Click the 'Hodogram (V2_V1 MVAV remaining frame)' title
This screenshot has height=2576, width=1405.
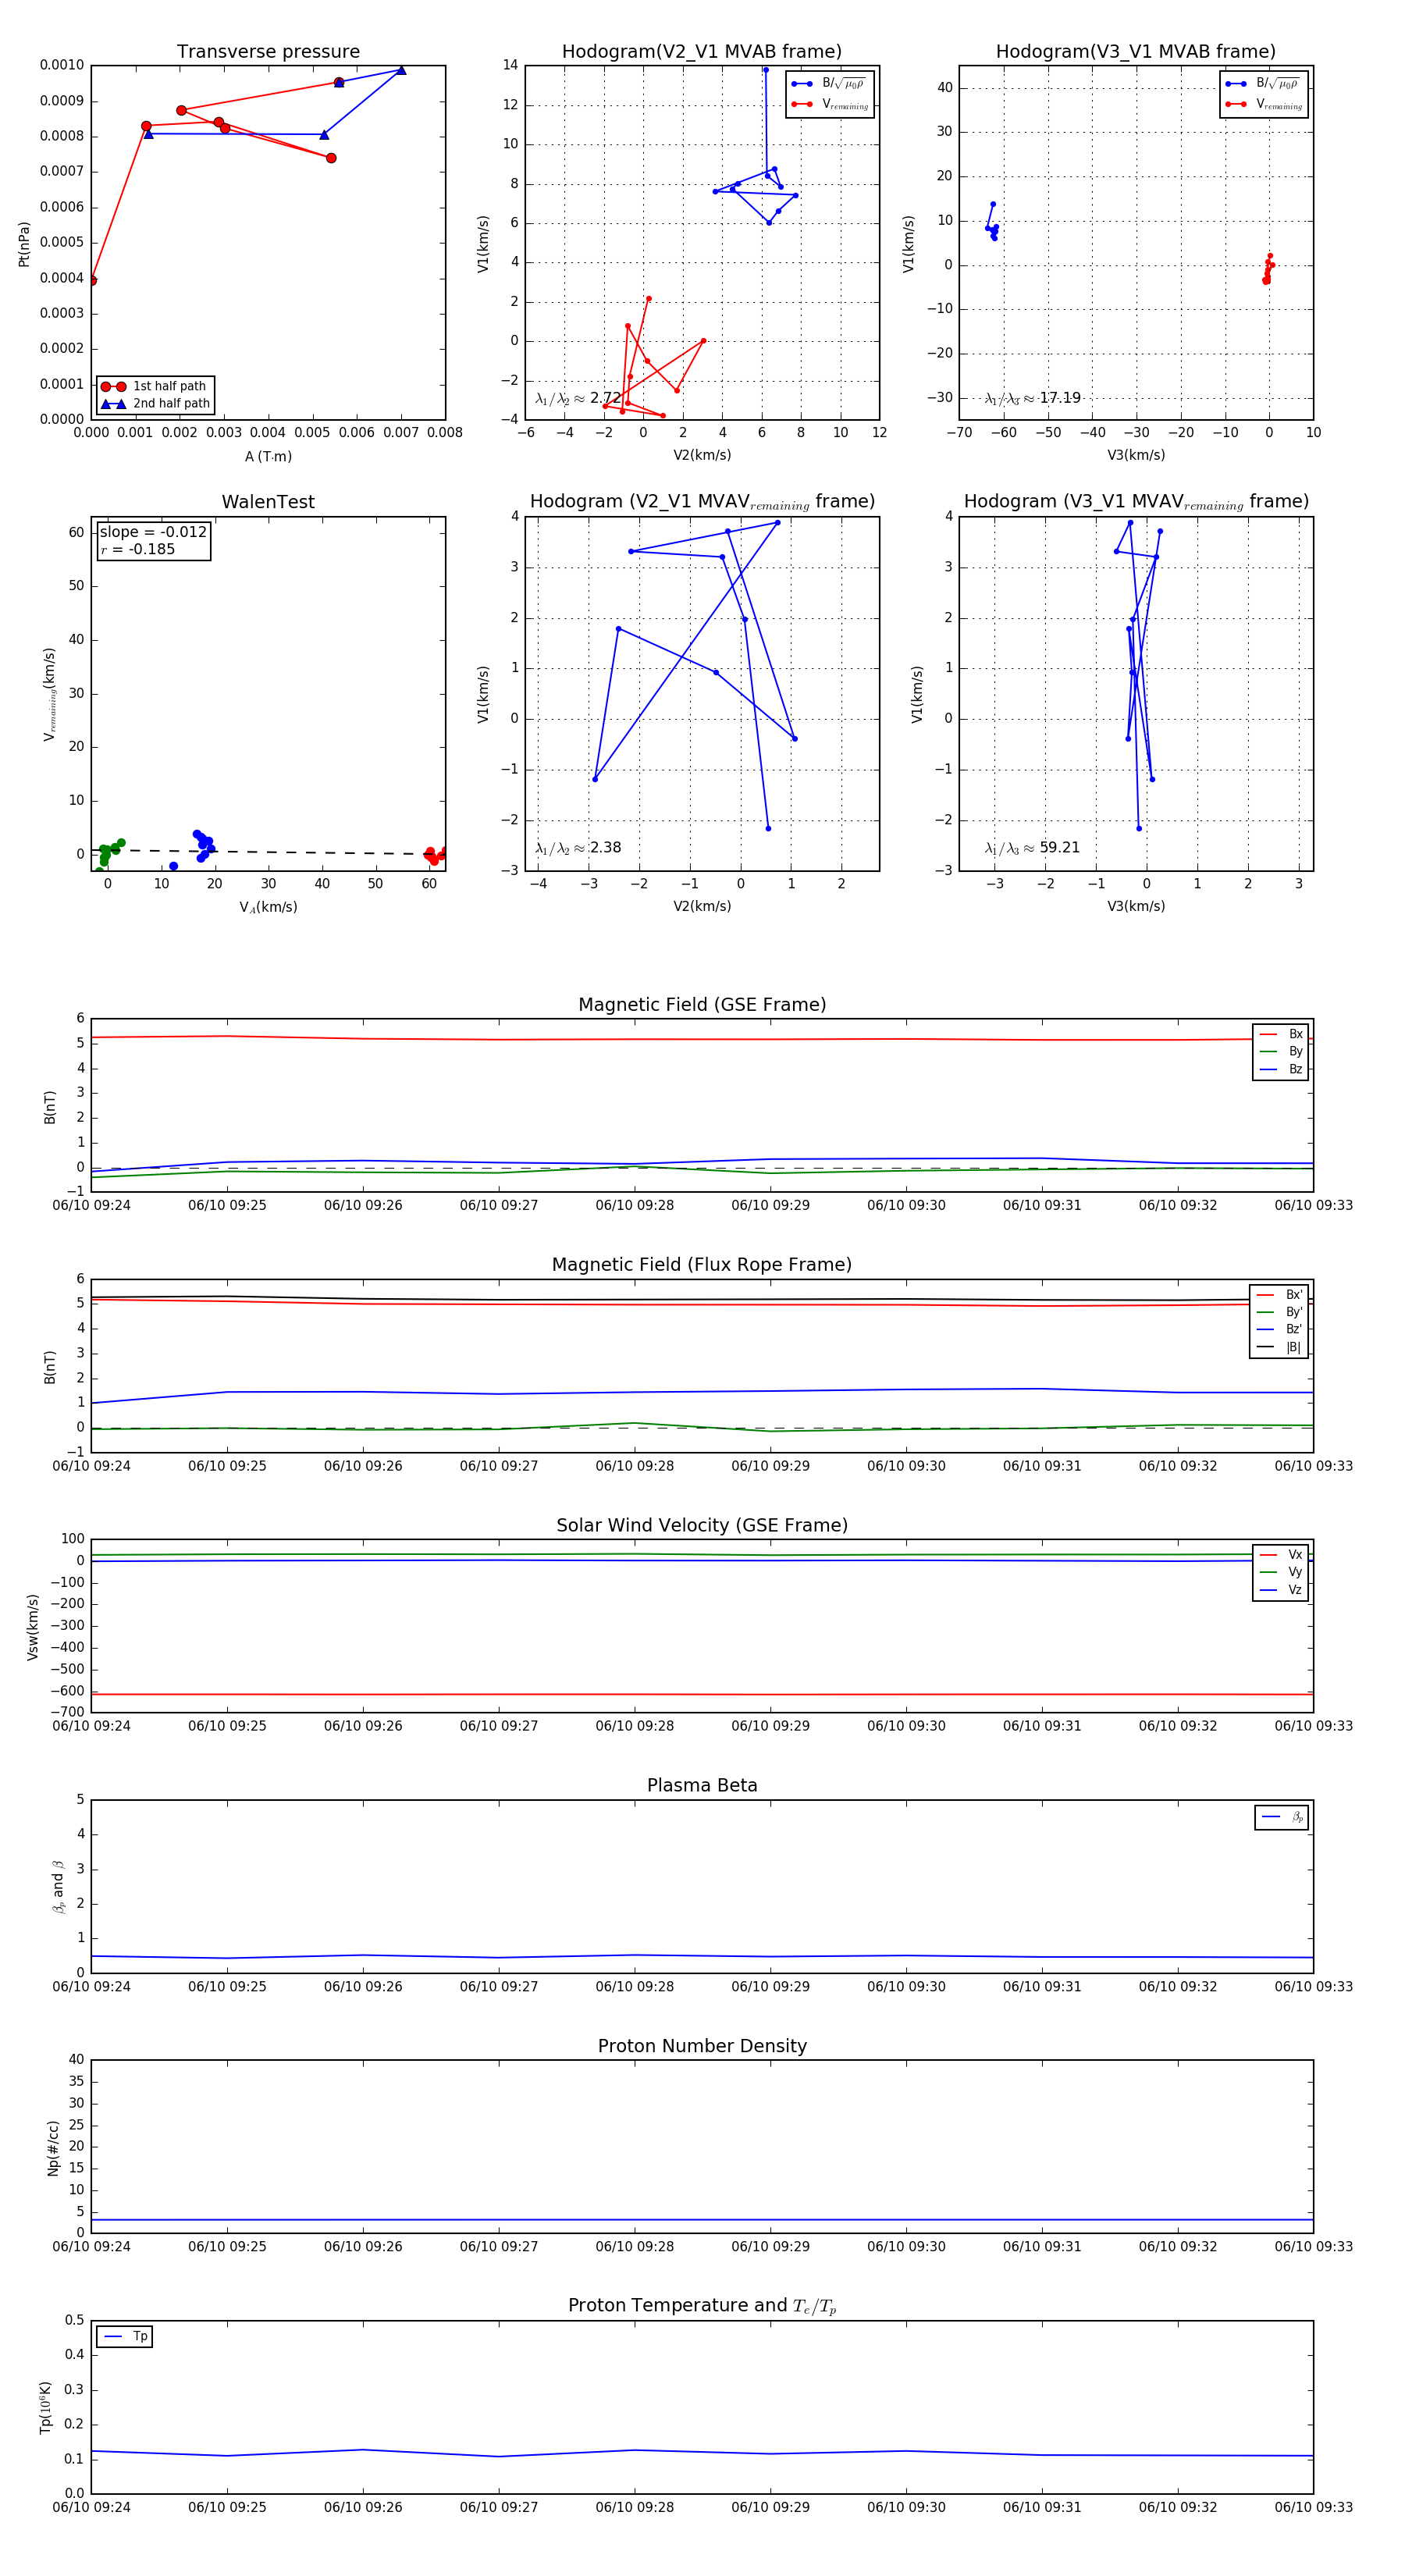(x=702, y=502)
